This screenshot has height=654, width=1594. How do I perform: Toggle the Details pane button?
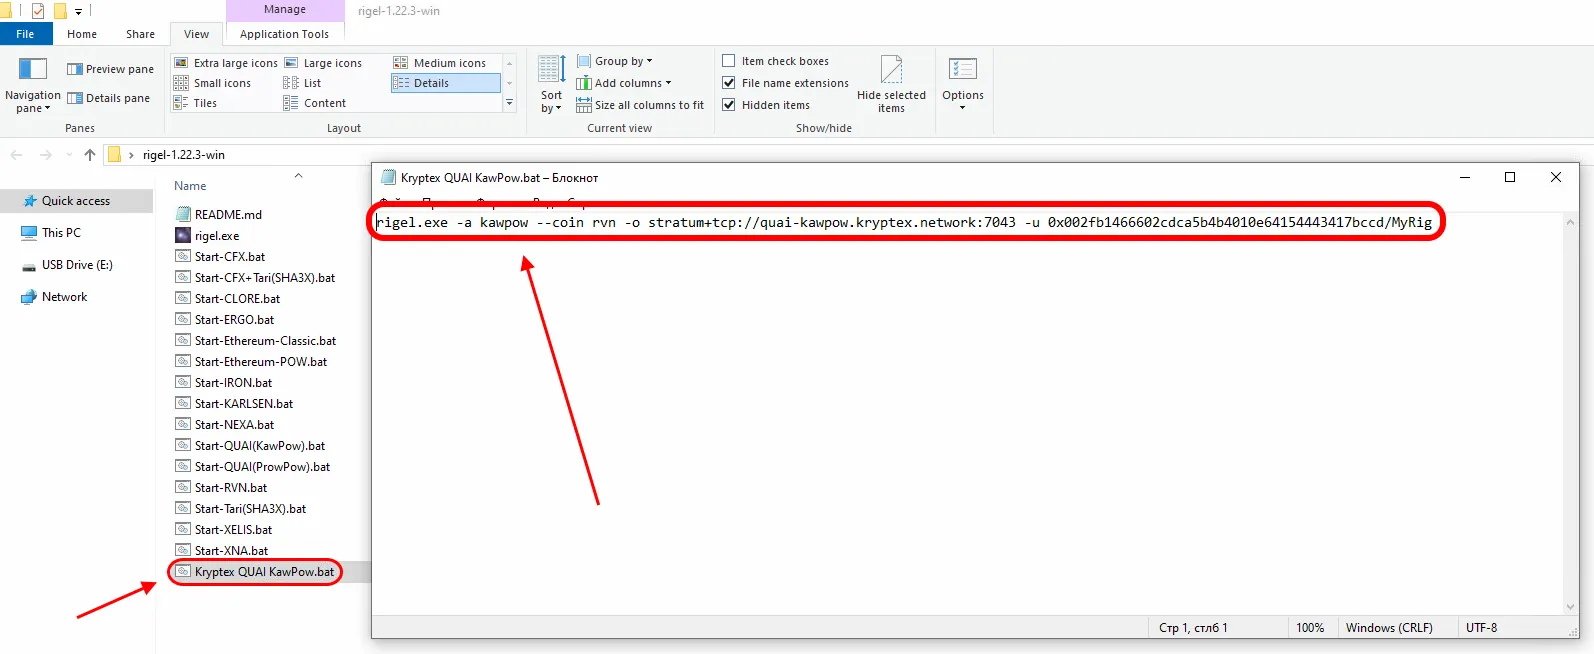108,98
